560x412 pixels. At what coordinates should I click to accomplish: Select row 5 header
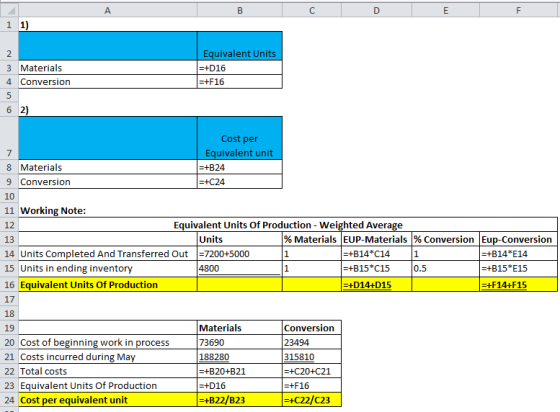pyautogui.click(x=9, y=96)
